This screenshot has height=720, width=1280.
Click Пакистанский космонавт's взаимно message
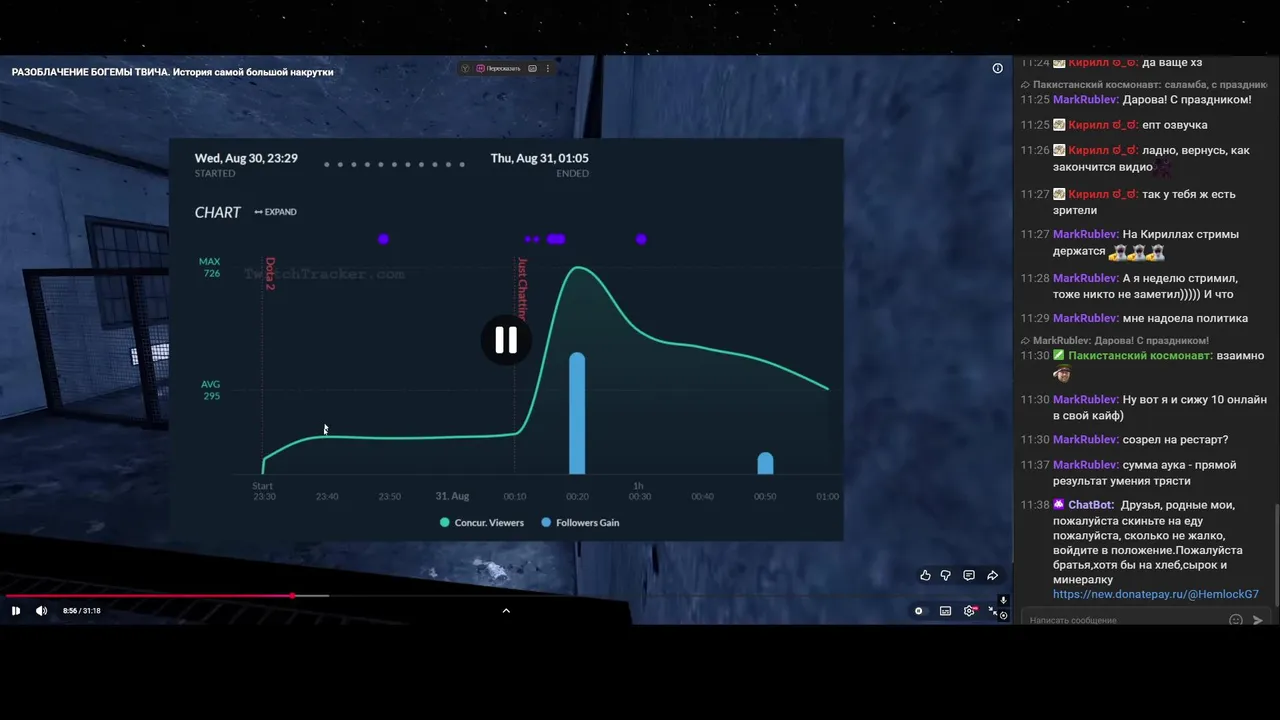point(1240,356)
